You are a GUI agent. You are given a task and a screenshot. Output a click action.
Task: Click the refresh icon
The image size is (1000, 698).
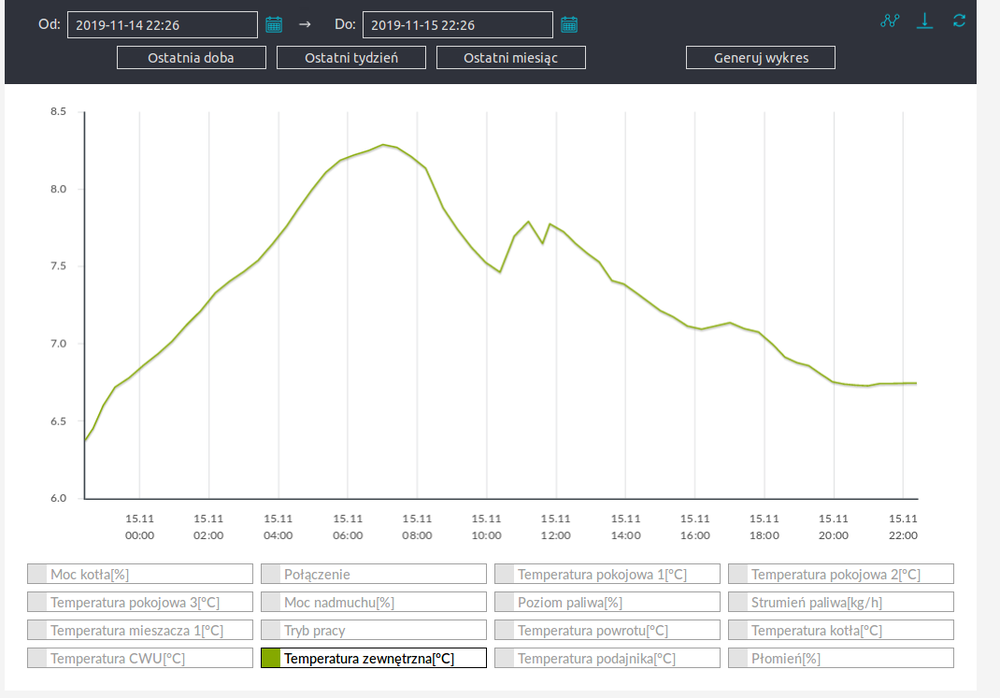pos(959,20)
